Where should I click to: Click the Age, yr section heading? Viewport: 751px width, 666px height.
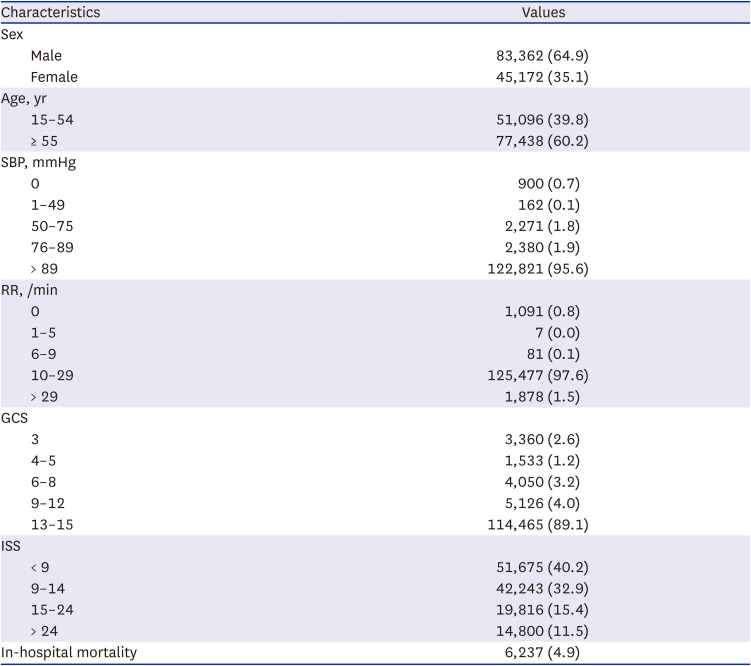pos(26,98)
